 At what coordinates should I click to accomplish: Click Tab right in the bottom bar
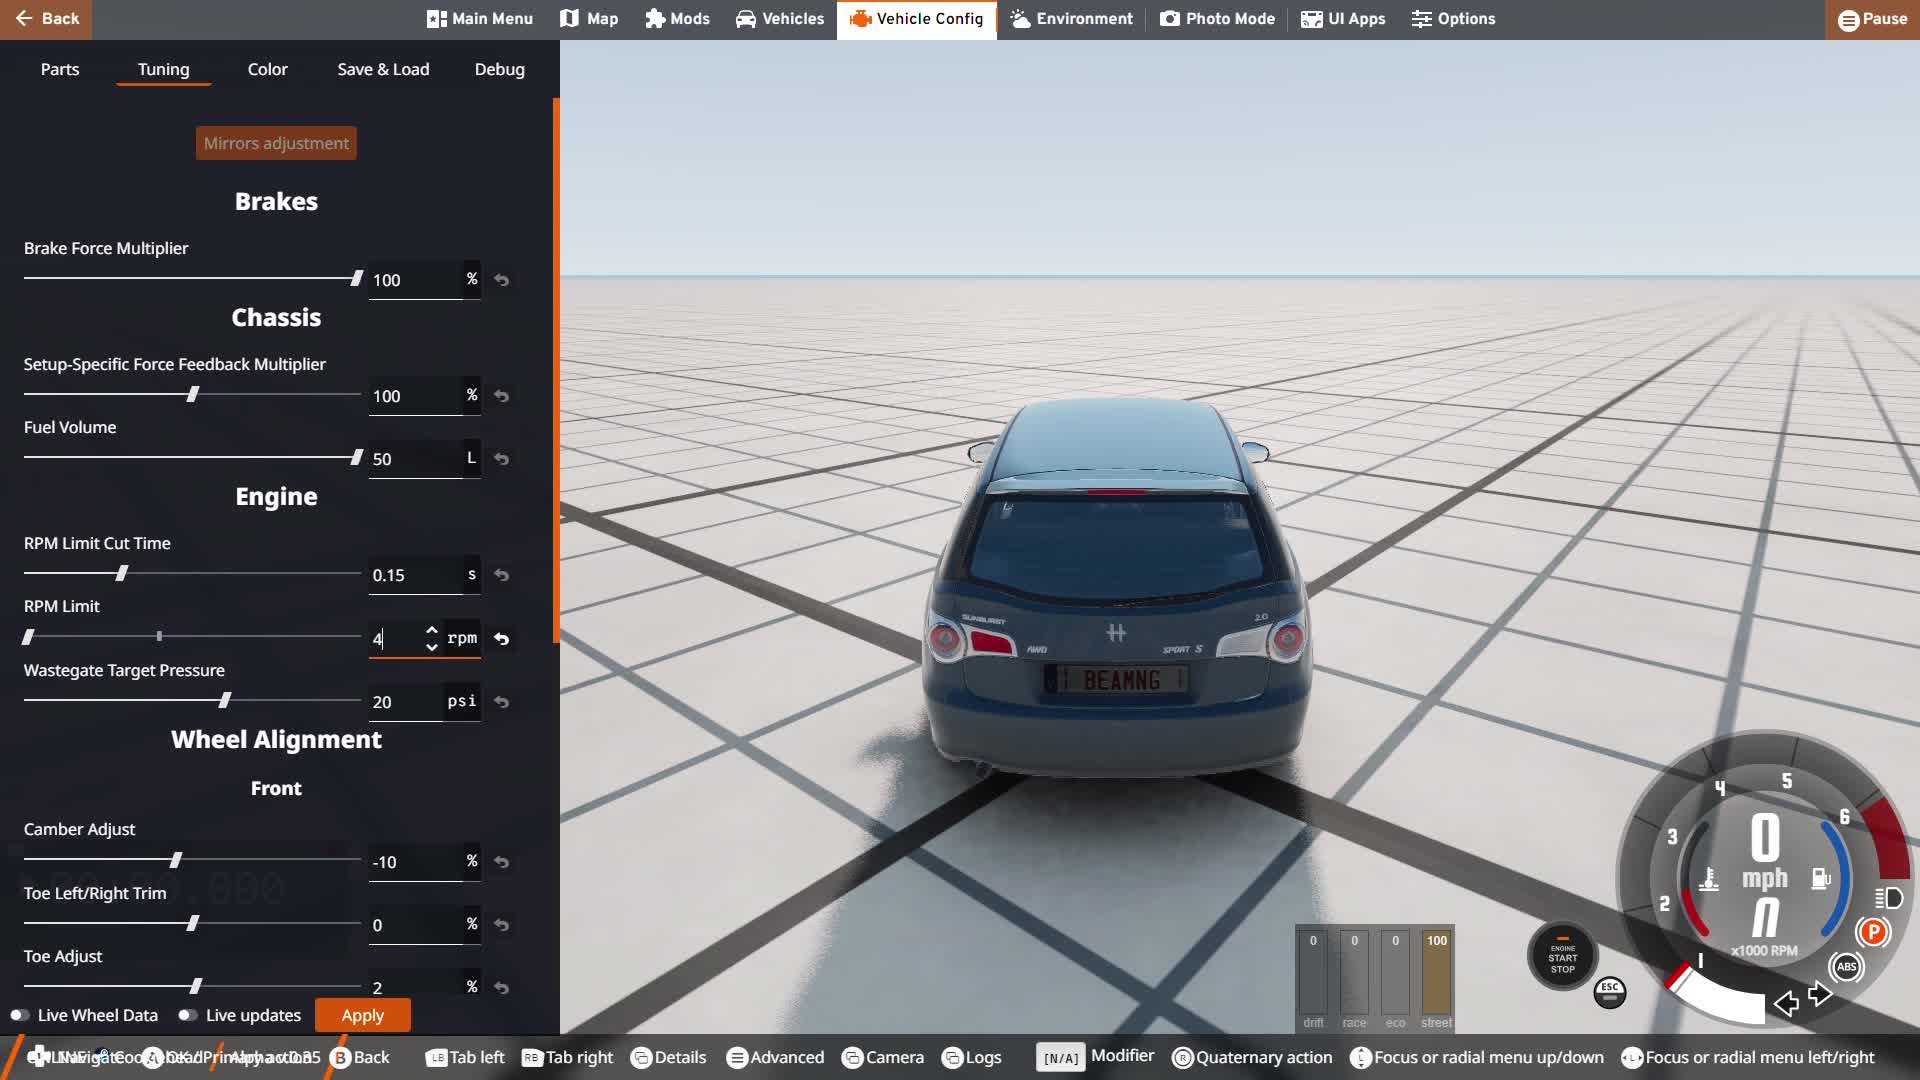pos(567,1057)
